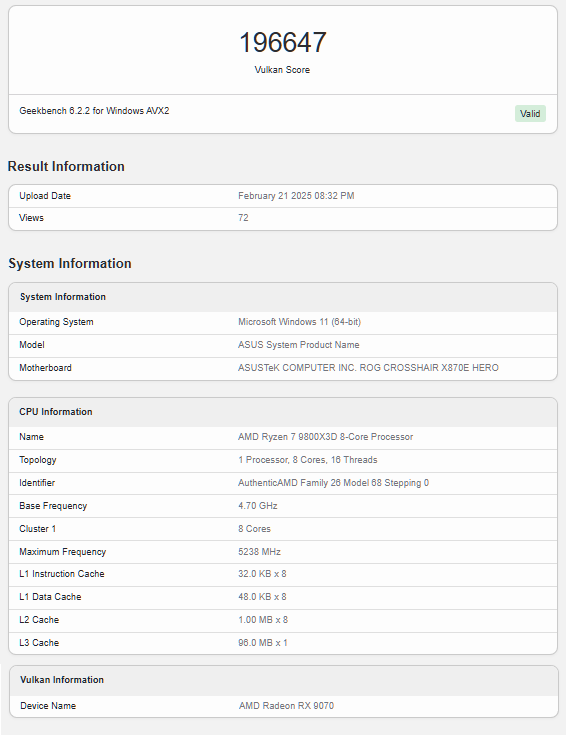Click the green Valid badge

pos(530,113)
